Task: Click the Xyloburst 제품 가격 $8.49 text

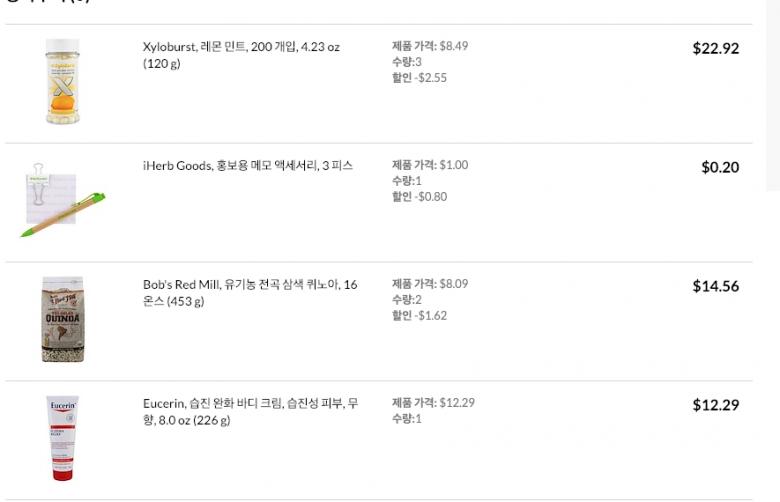Action: click(430, 46)
